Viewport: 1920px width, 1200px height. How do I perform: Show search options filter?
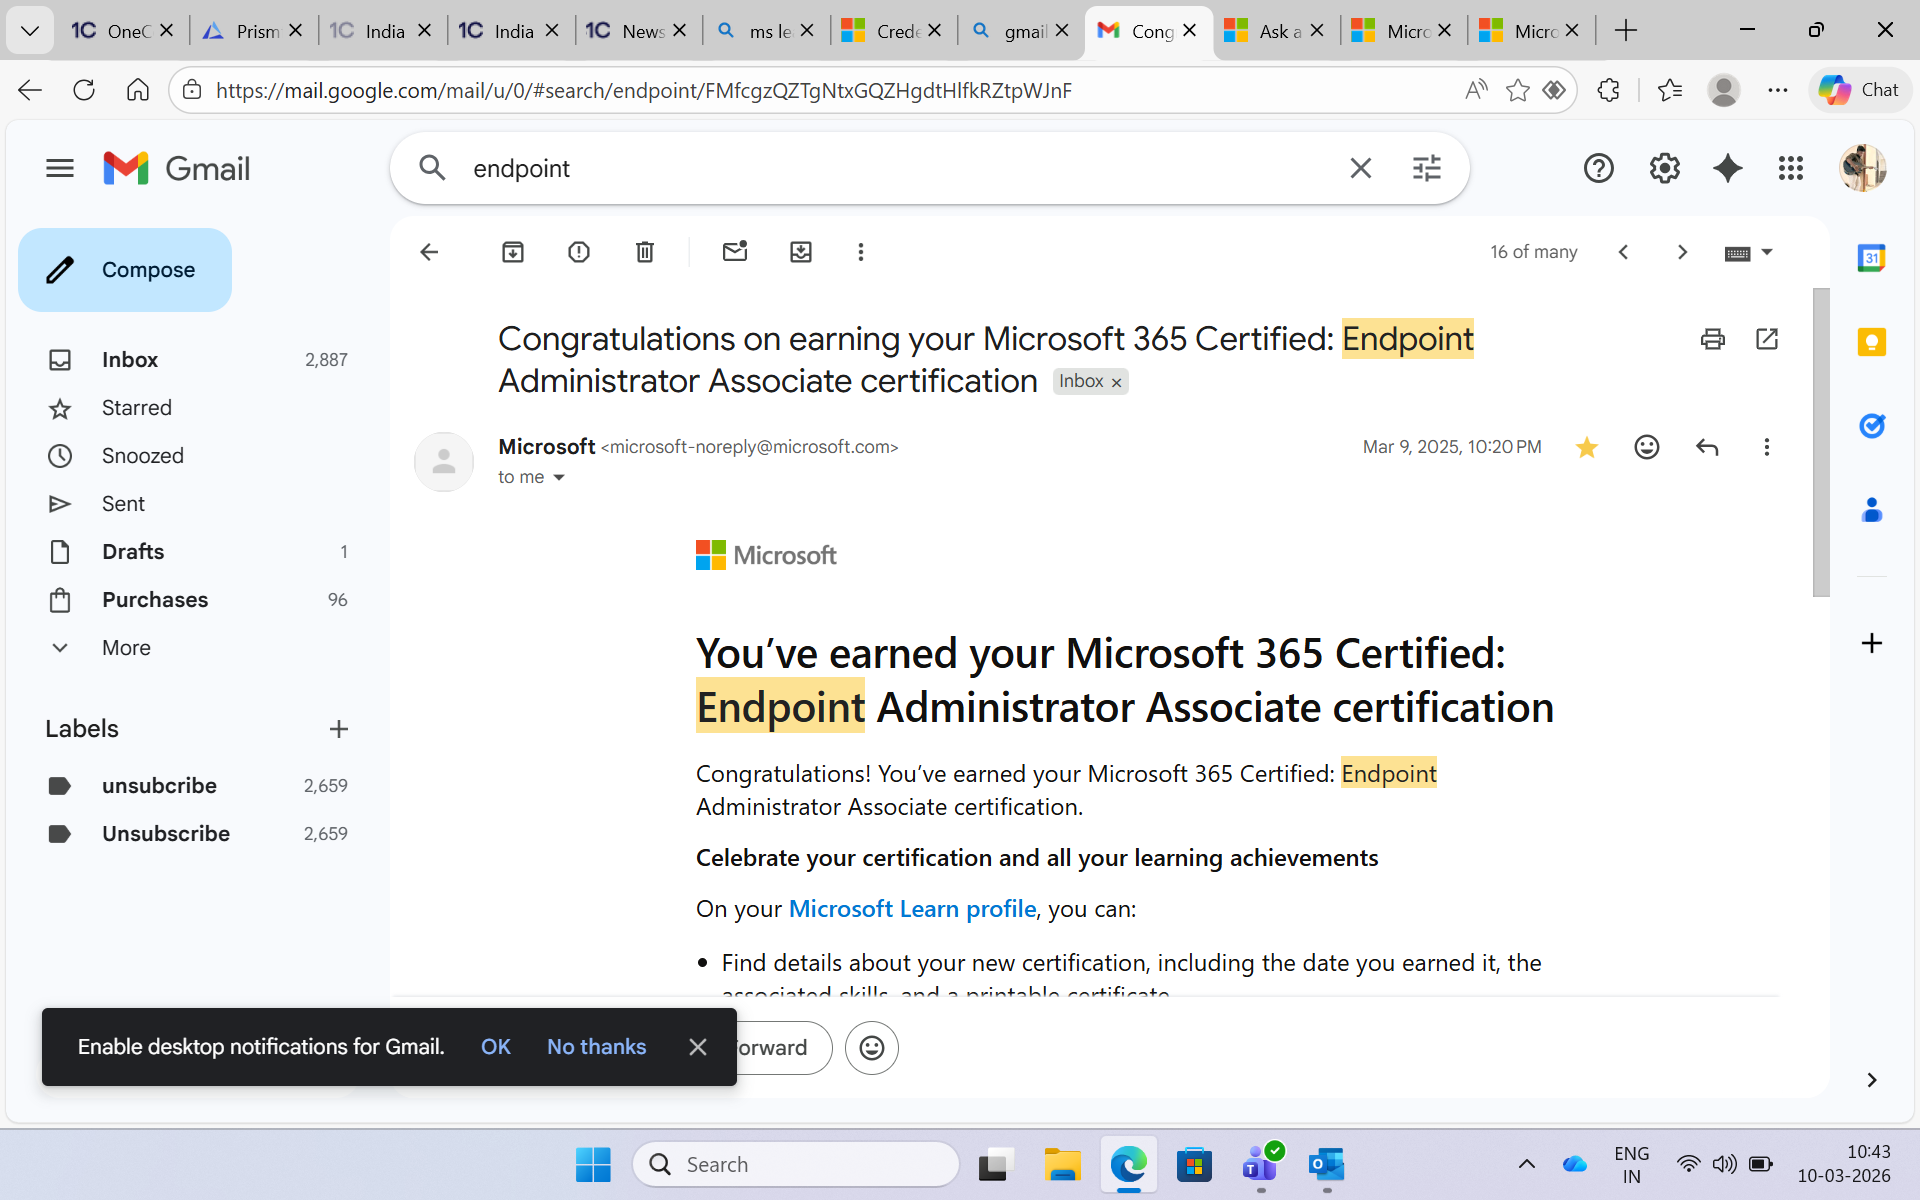1427,168
